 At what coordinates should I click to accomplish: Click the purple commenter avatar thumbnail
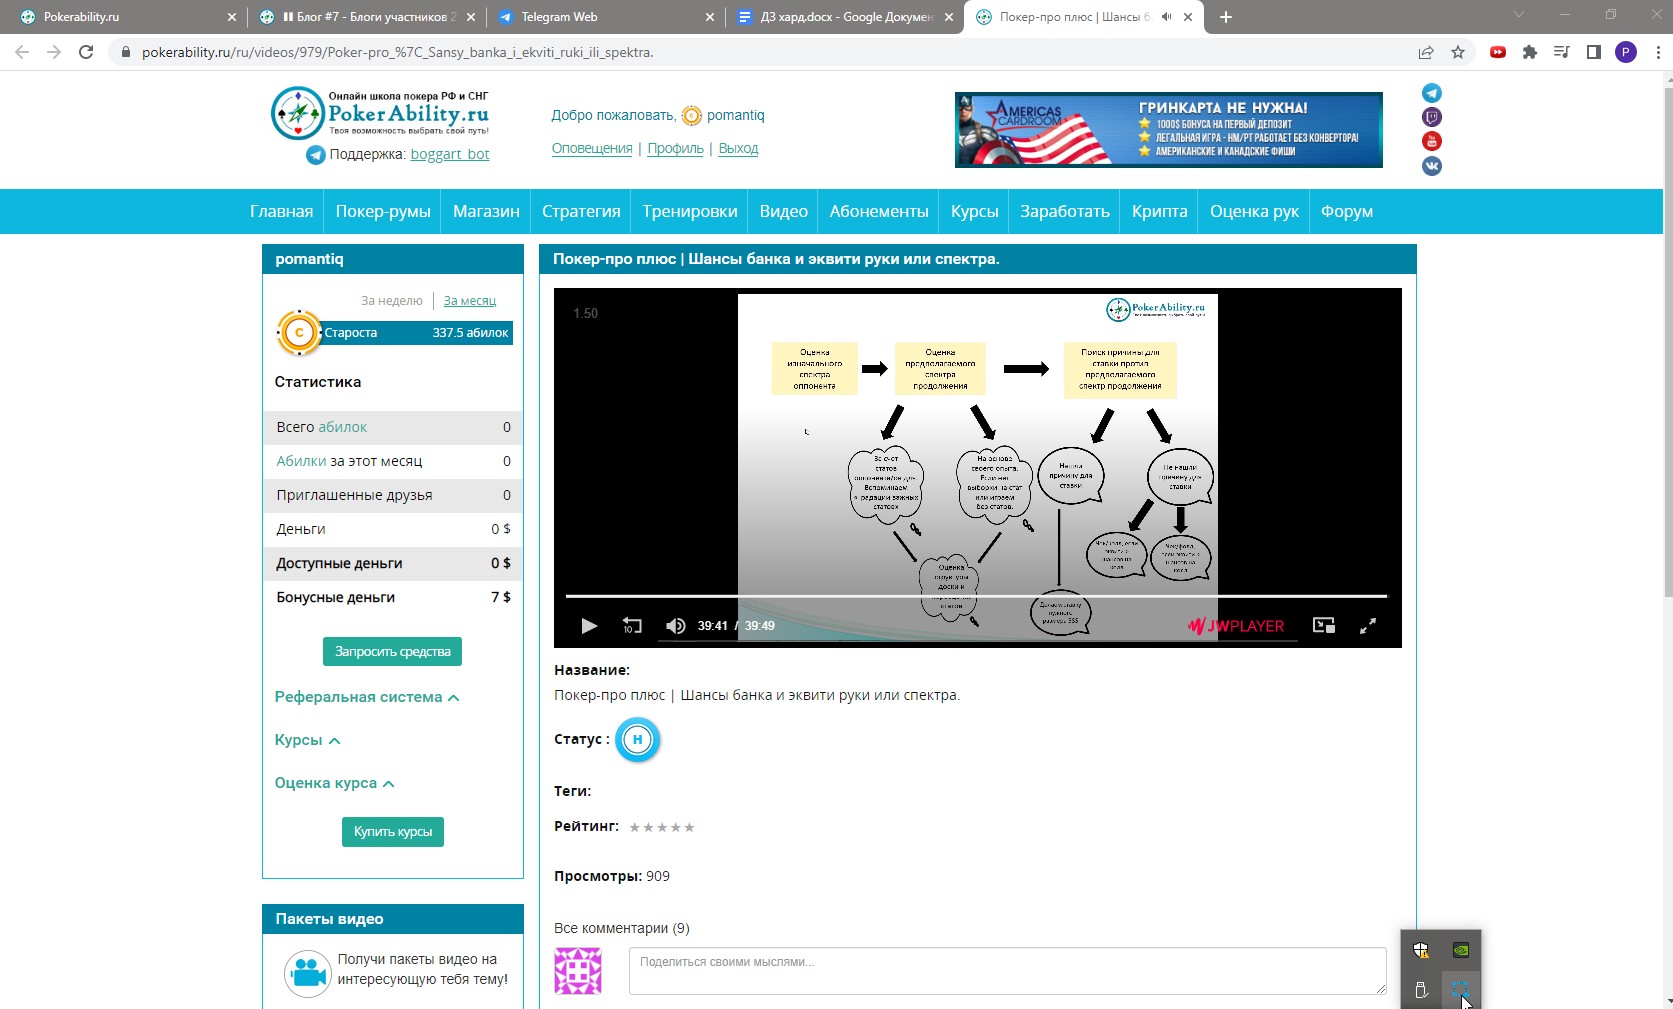578,971
